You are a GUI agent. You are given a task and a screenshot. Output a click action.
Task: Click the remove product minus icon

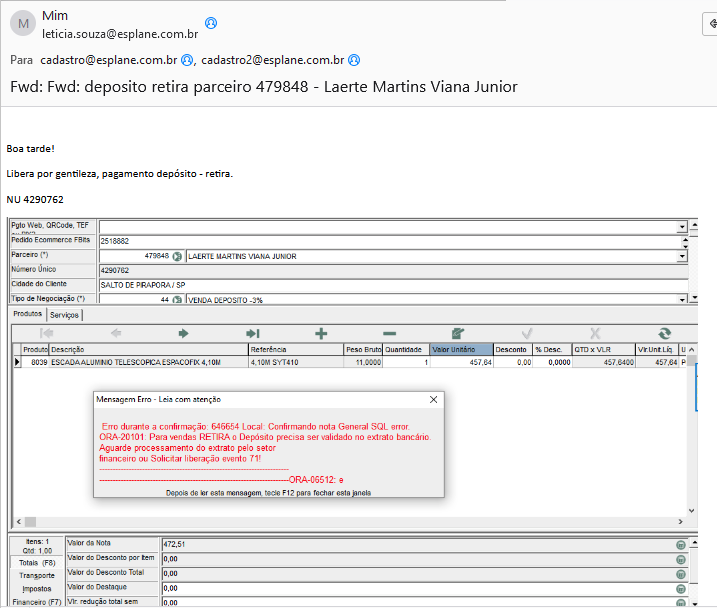click(389, 333)
